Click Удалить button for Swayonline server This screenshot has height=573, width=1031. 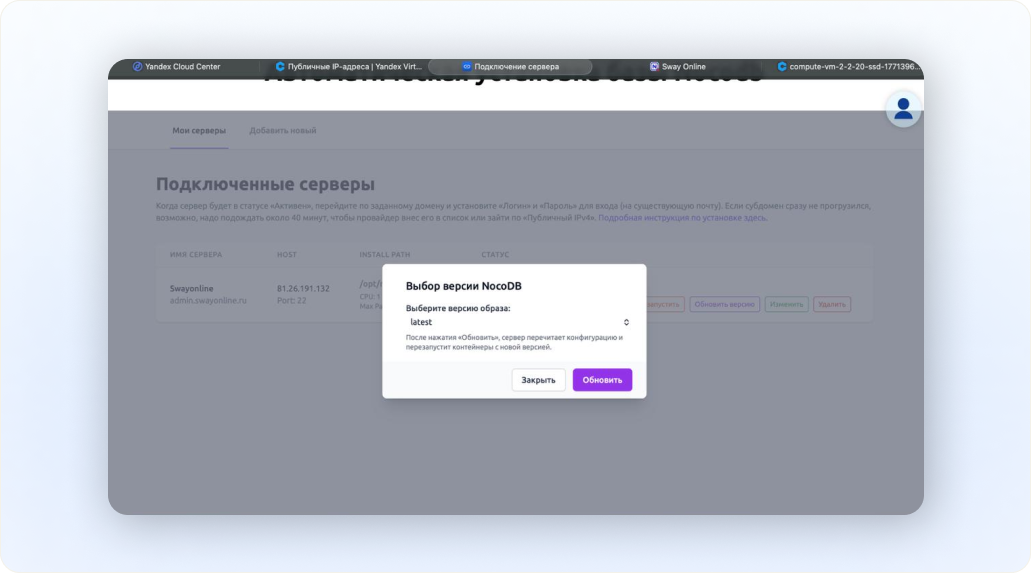832,304
